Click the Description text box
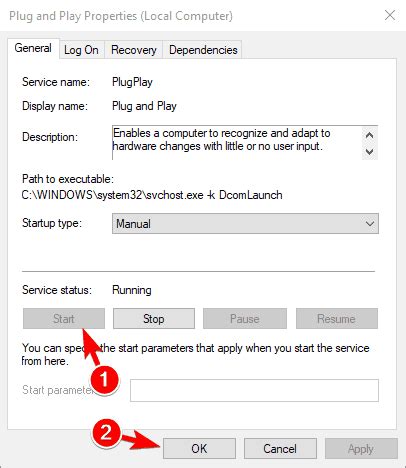The width and height of the screenshot is (406, 468). pyautogui.click(x=245, y=143)
